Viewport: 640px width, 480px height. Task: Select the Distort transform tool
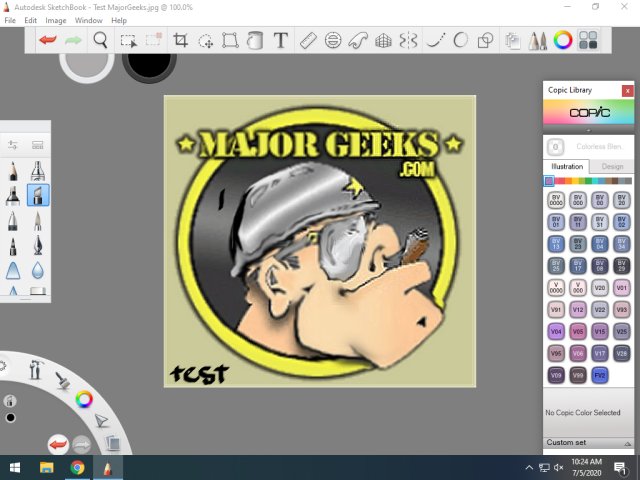230,40
